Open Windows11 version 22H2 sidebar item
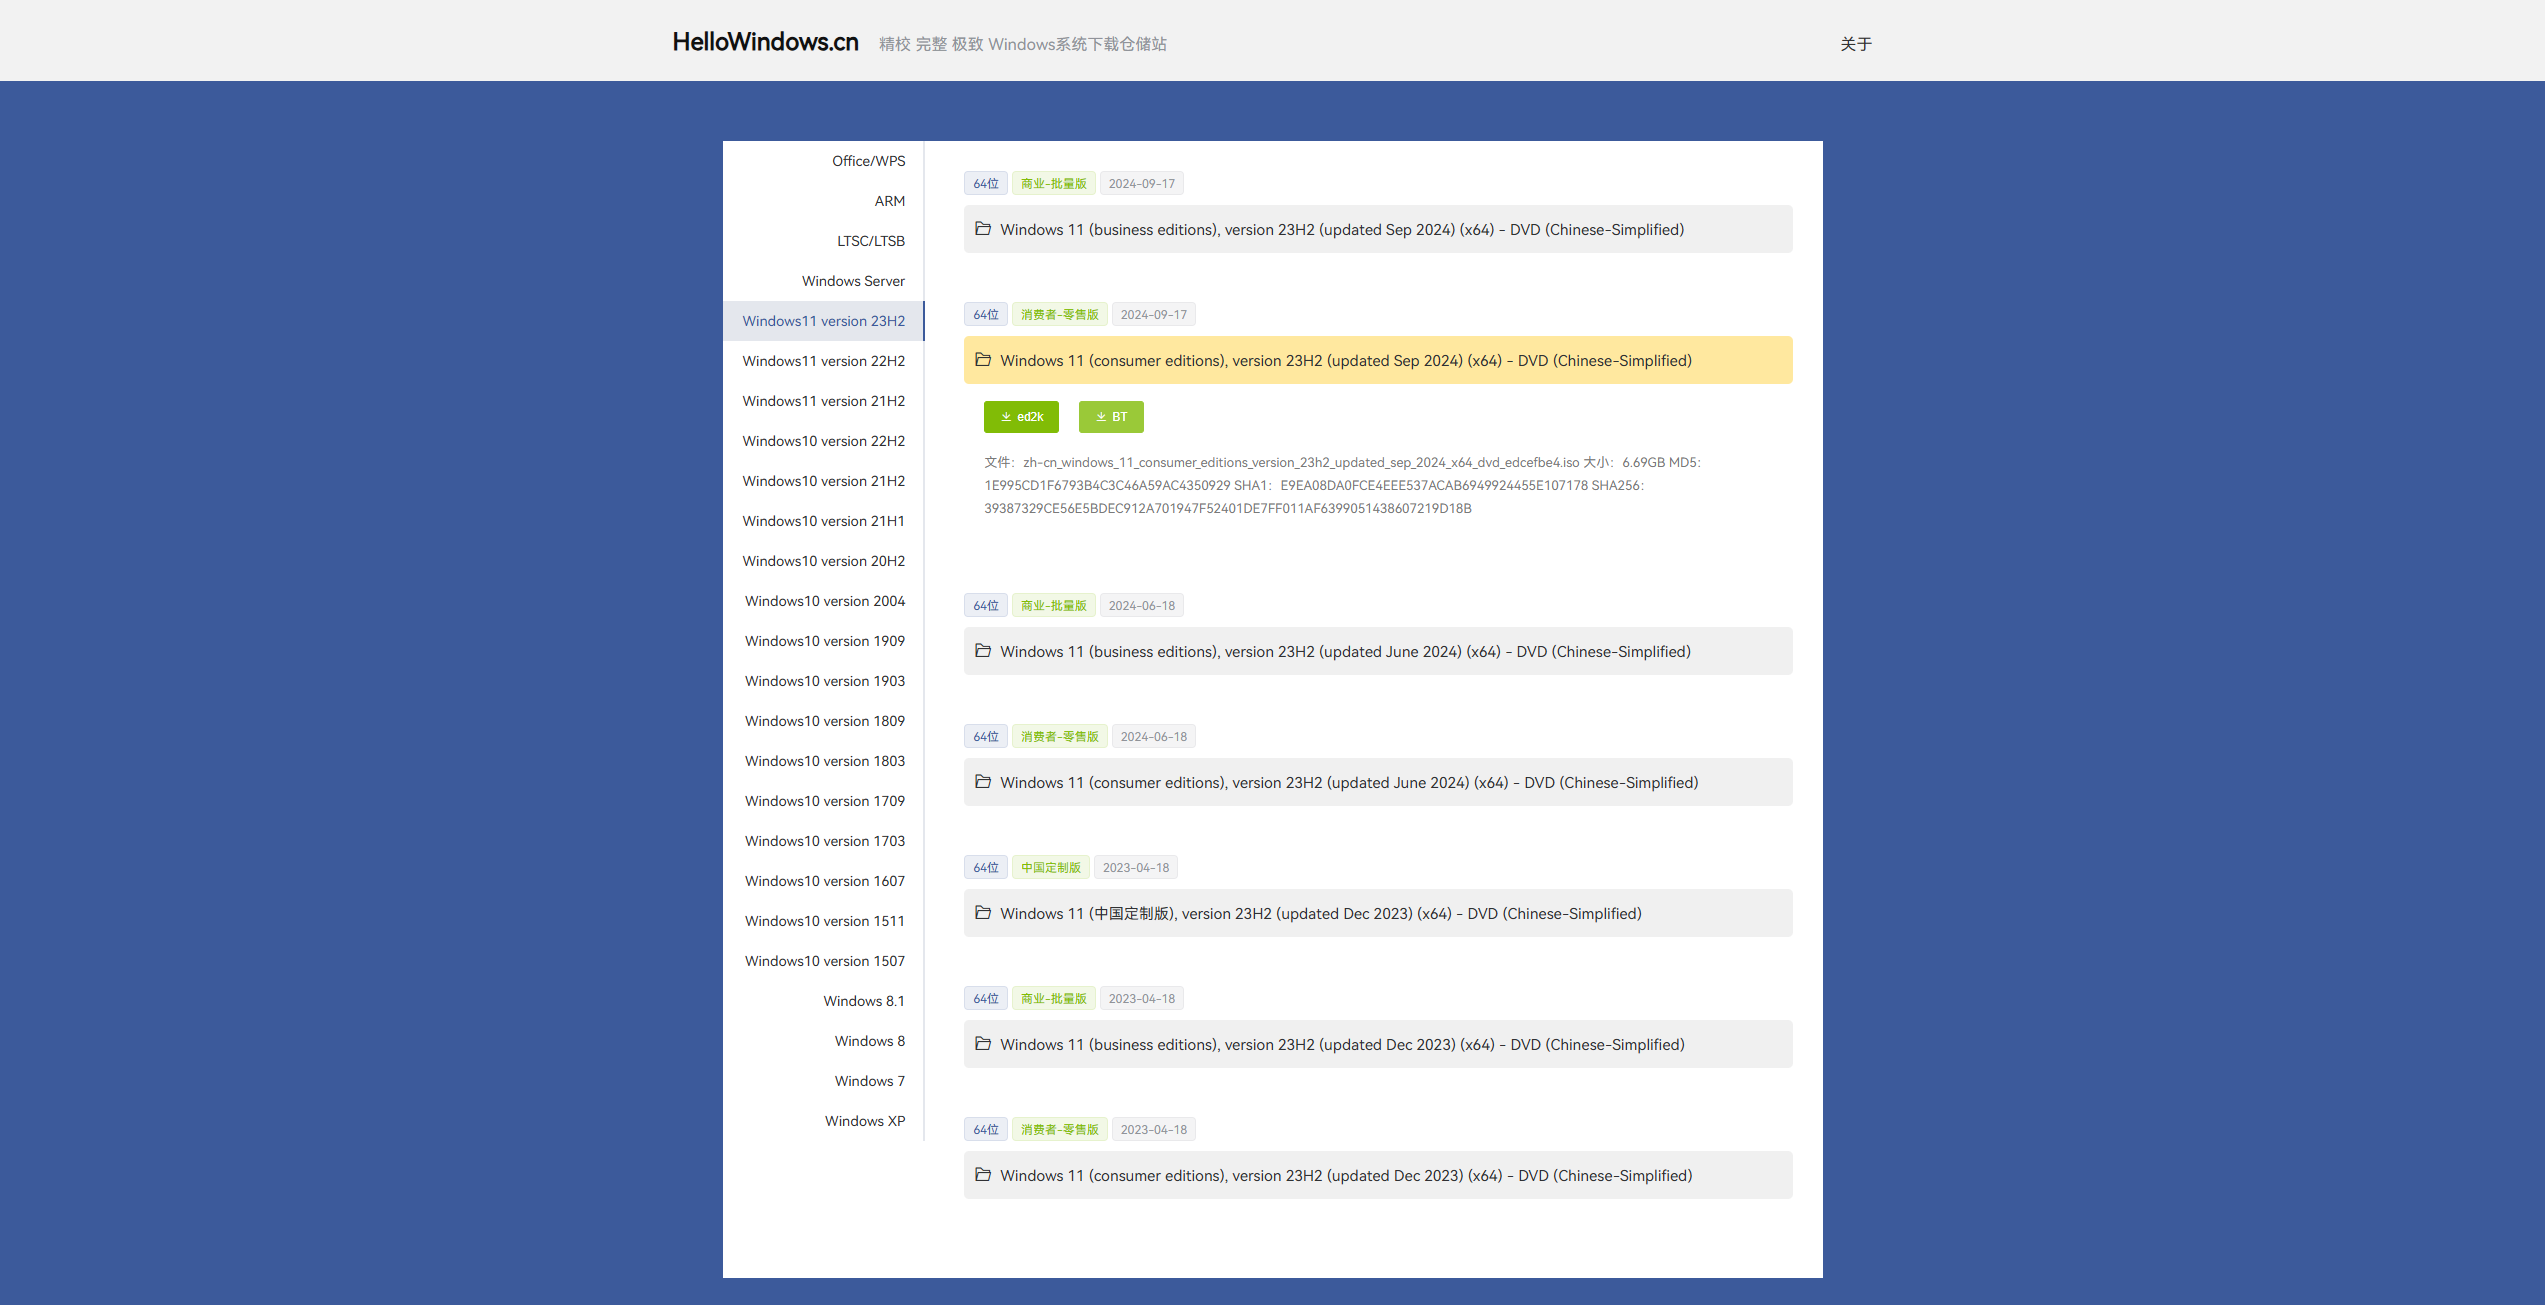The image size is (2545, 1305). pyautogui.click(x=823, y=361)
